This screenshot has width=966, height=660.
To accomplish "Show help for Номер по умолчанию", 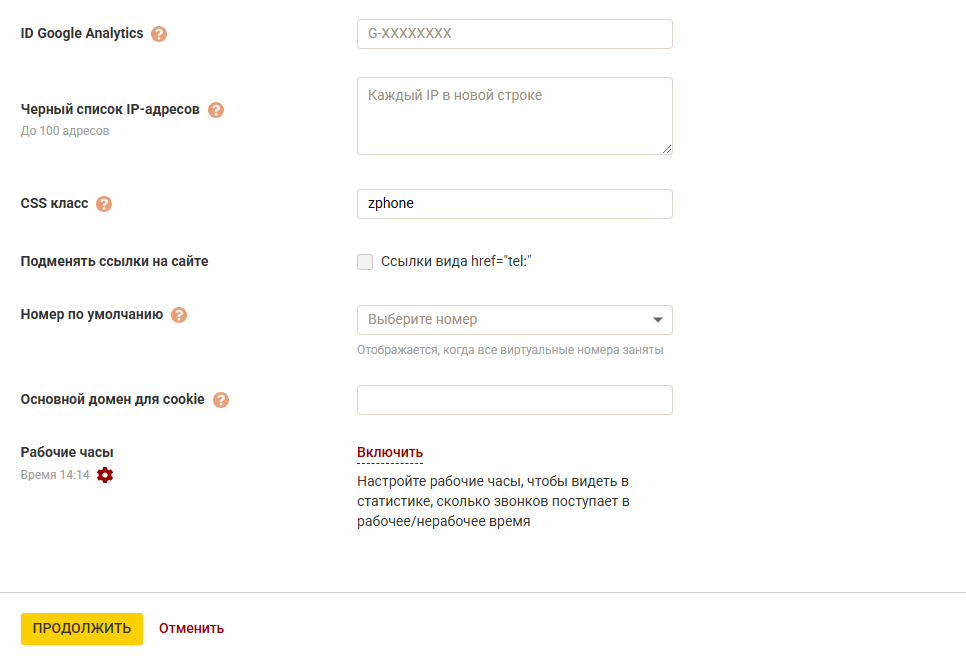I will [179, 315].
